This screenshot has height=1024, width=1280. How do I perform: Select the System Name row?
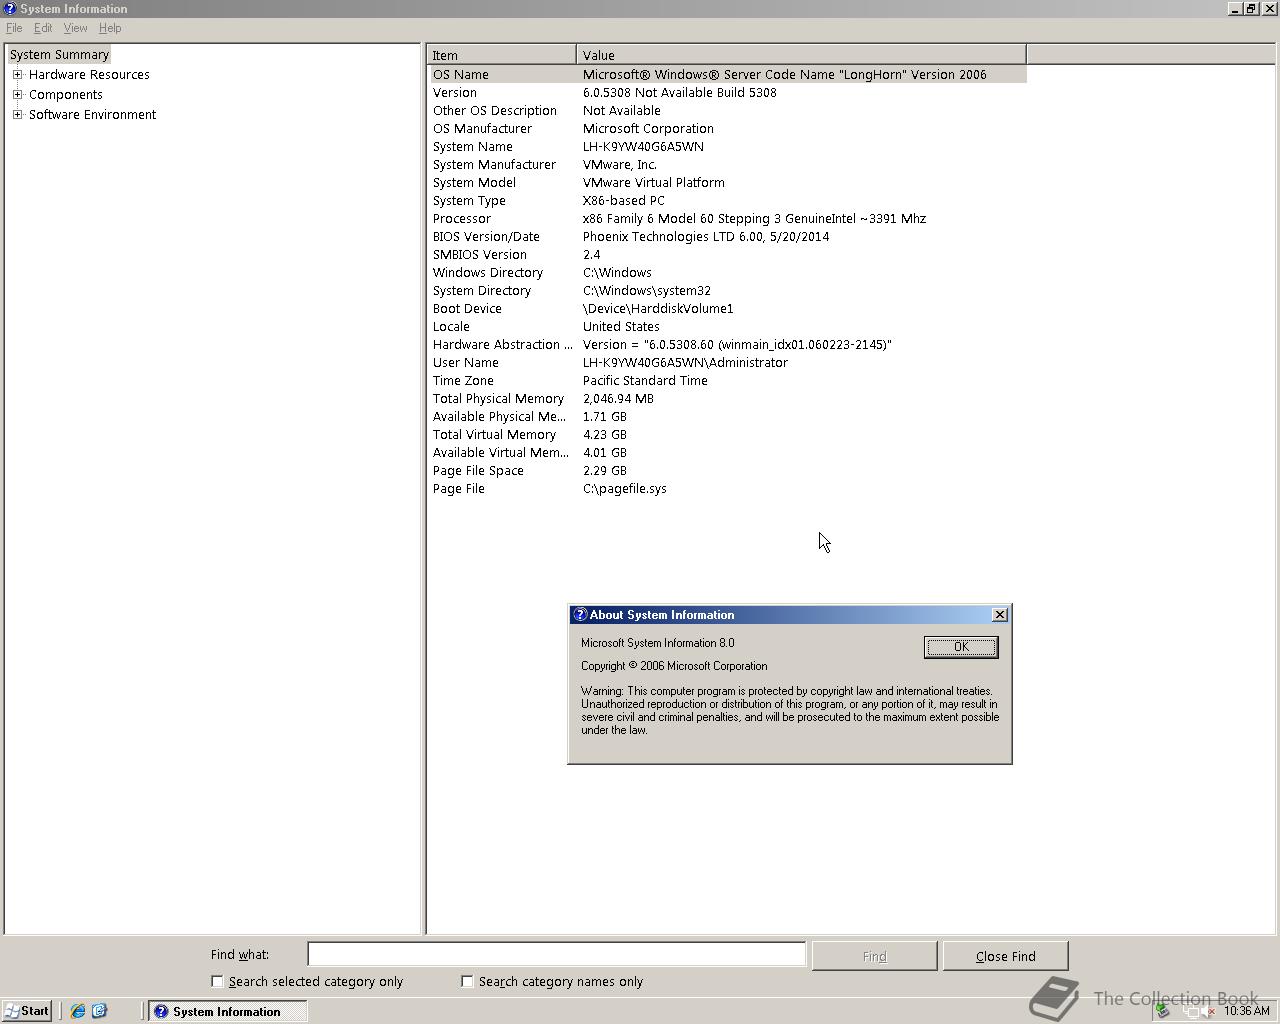pyautogui.click(x=728, y=146)
